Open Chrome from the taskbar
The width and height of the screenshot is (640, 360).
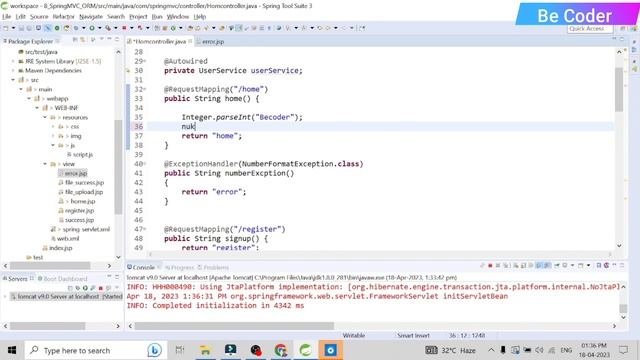pyautogui.click(x=281, y=350)
